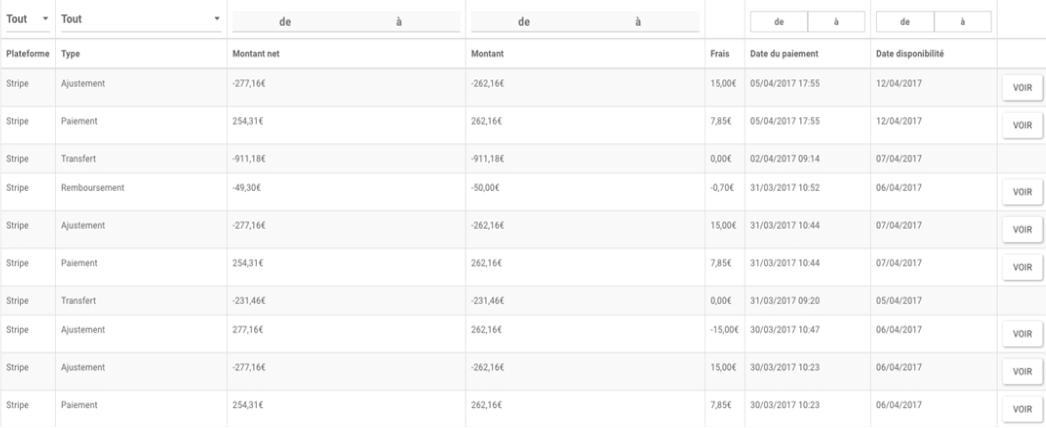
Task: Click the Date du paiement 'de' field
Action: click(x=779, y=22)
